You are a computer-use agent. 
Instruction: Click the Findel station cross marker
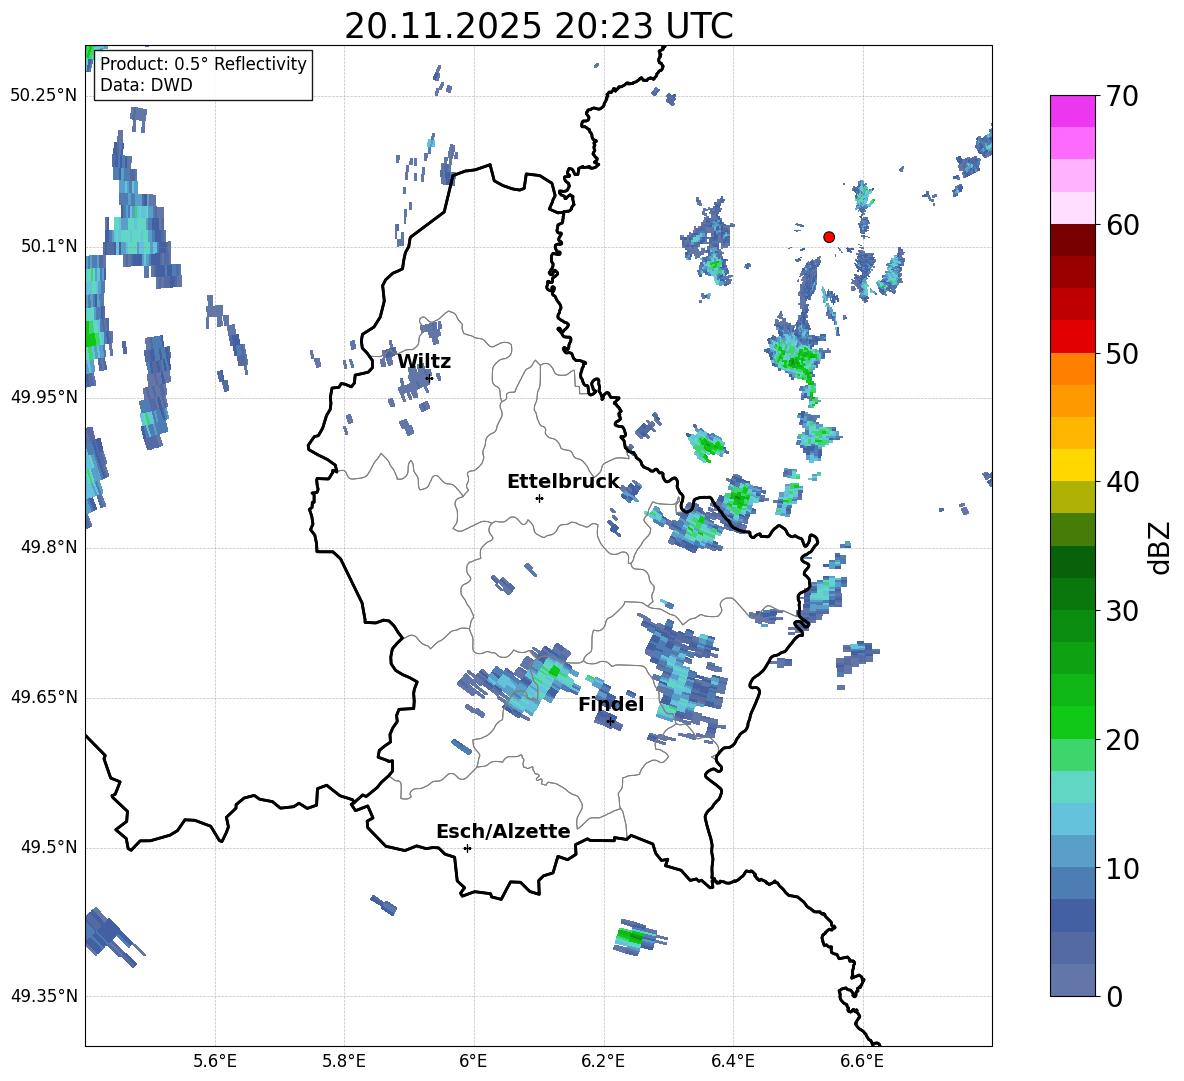click(x=610, y=721)
